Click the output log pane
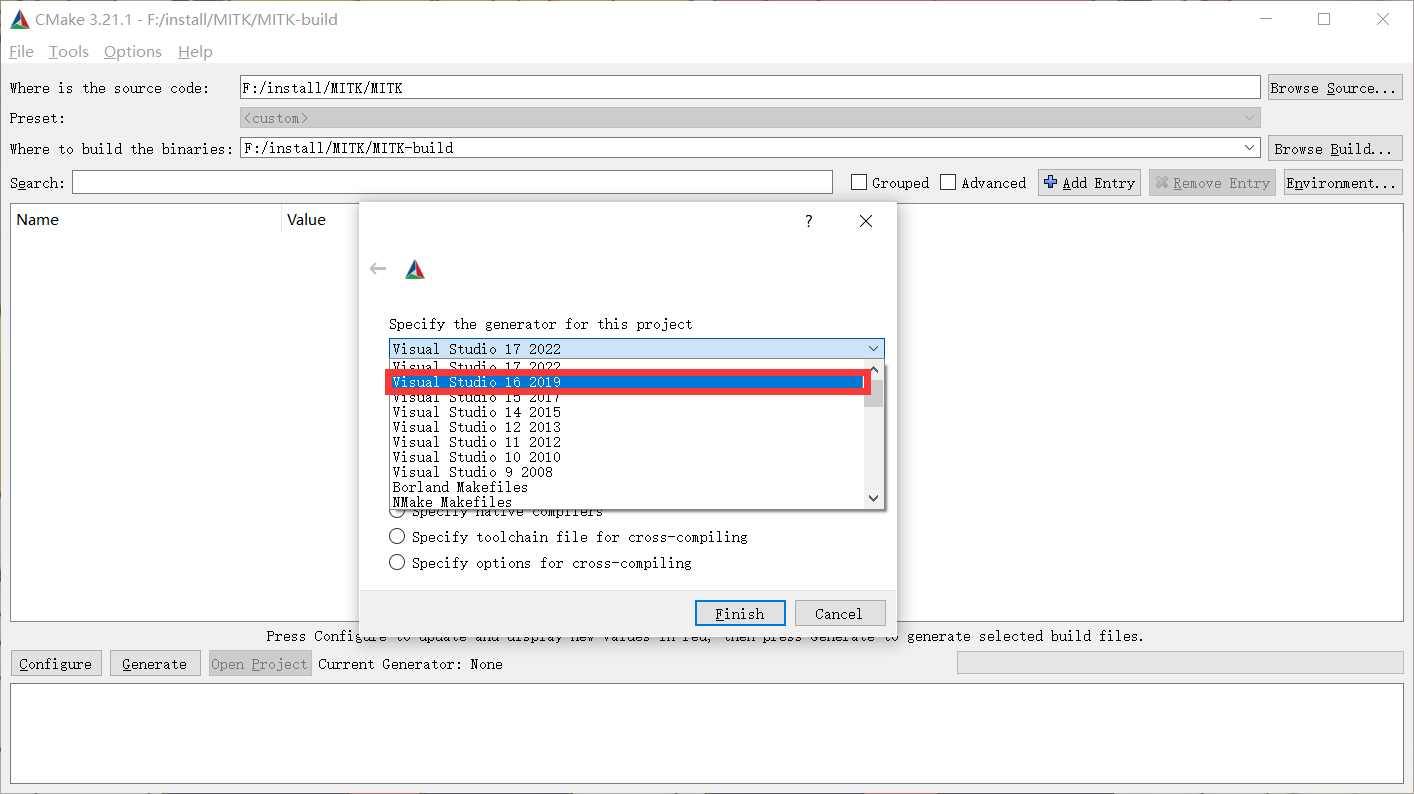 tap(706, 733)
